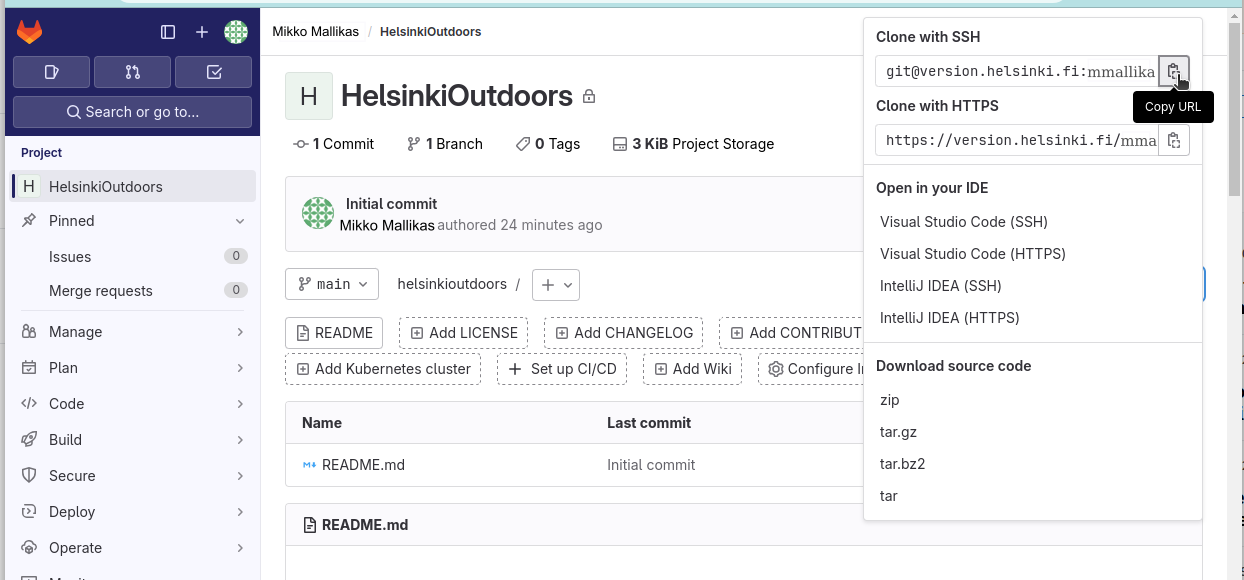Open the Initial commit title link
The width and height of the screenshot is (1244, 580).
coord(391,204)
